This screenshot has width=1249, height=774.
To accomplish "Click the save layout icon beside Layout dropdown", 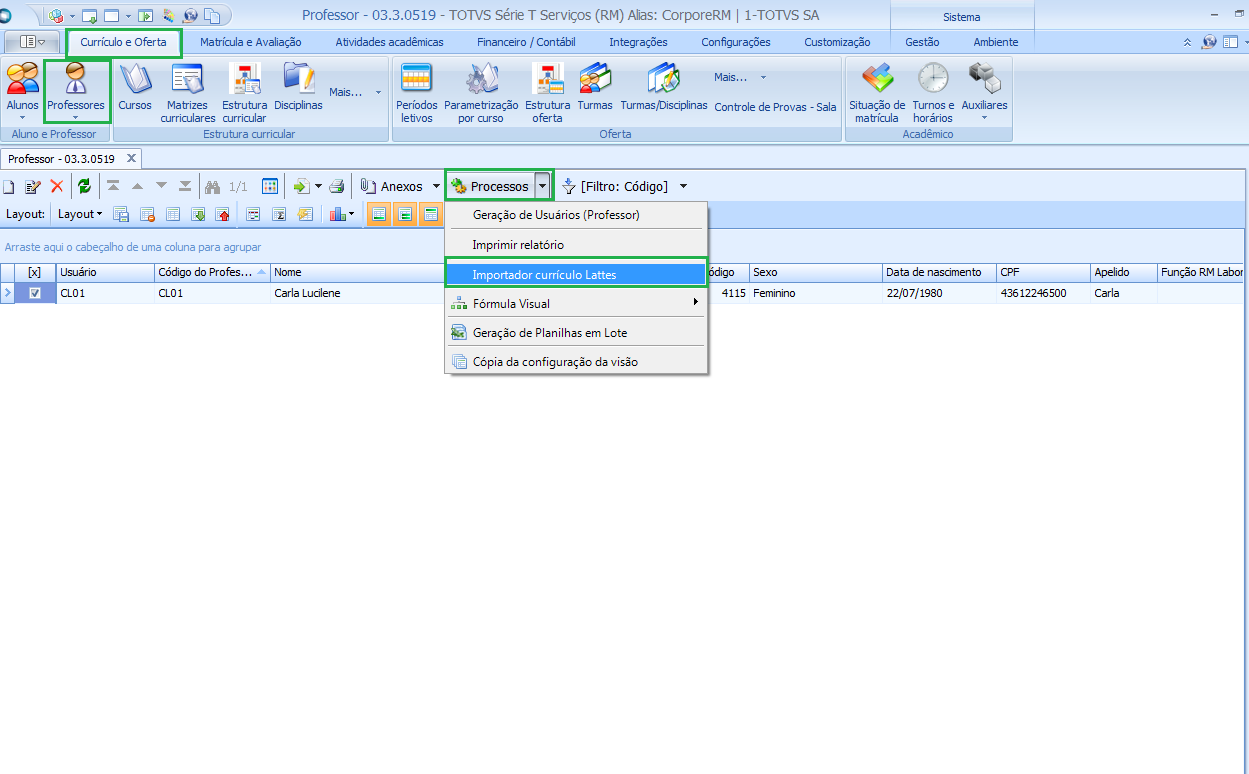I will (x=121, y=214).
